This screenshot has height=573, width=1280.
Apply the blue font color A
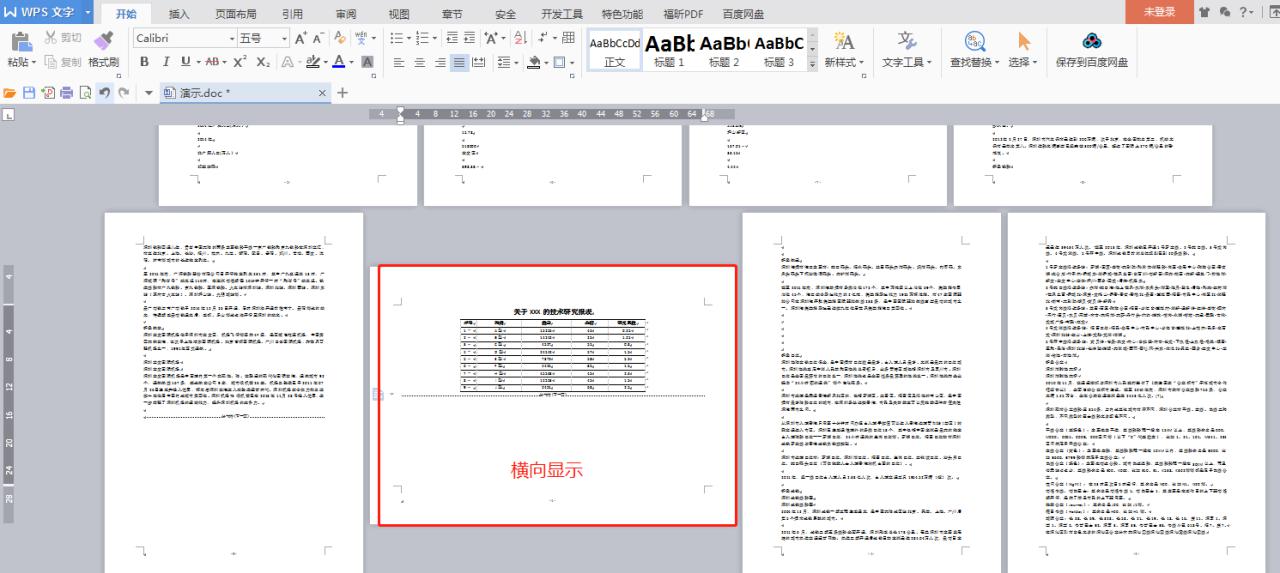click(x=338, y=62)
